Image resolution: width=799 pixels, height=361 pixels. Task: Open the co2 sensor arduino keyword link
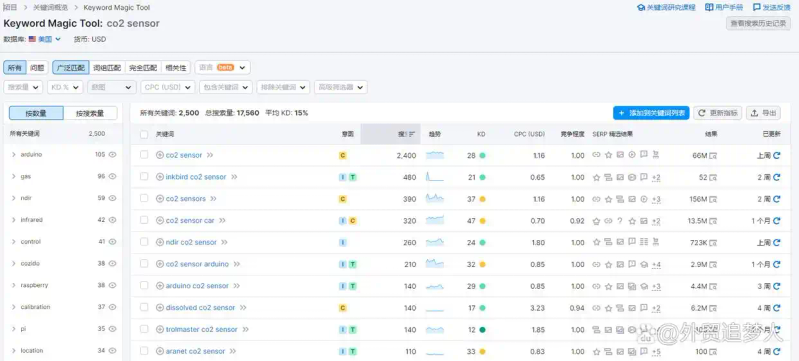pyautogui.click(x=197, y=264)
